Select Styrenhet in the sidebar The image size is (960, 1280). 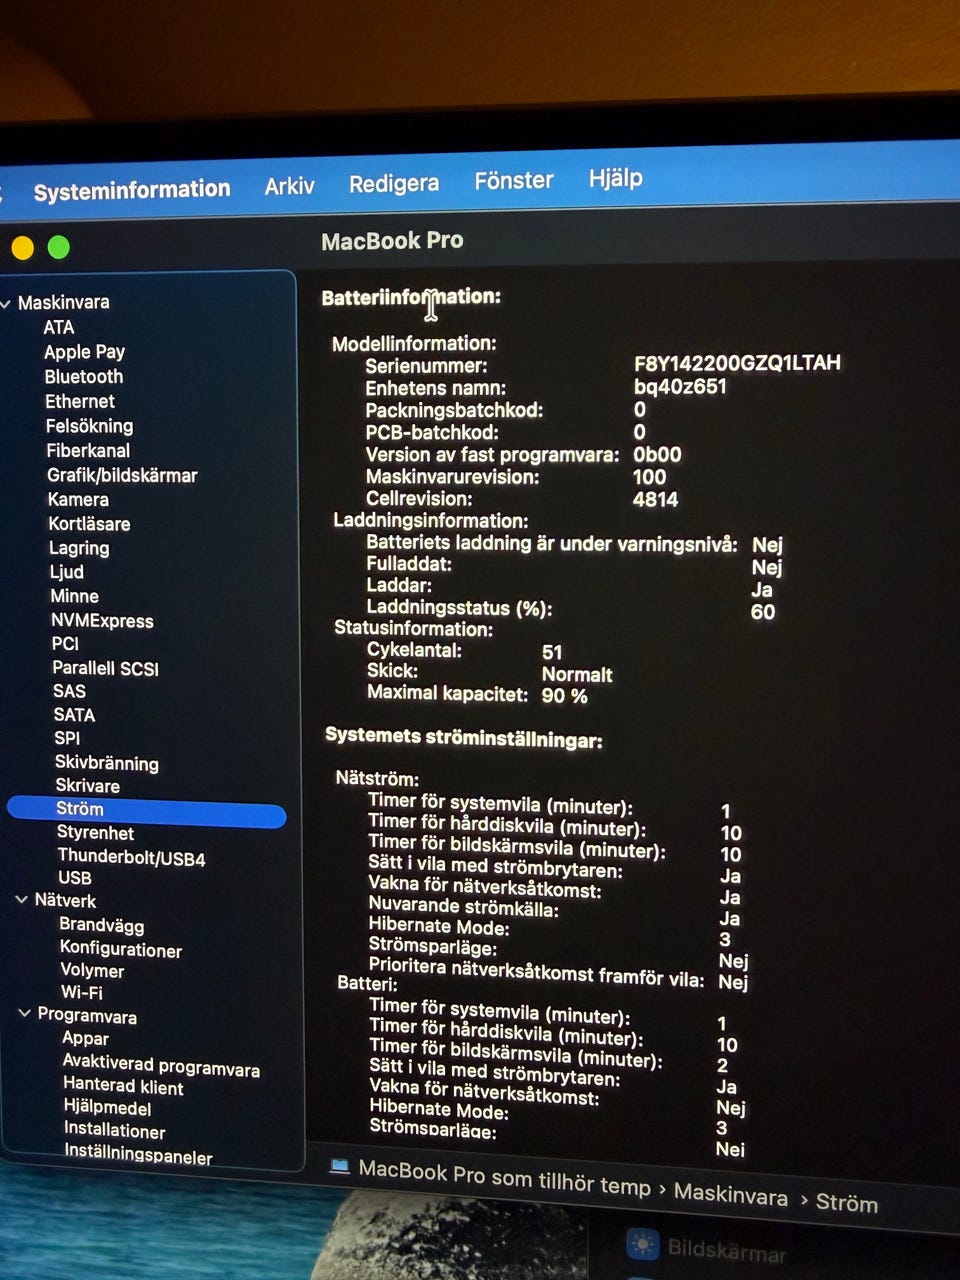[95, 833]
